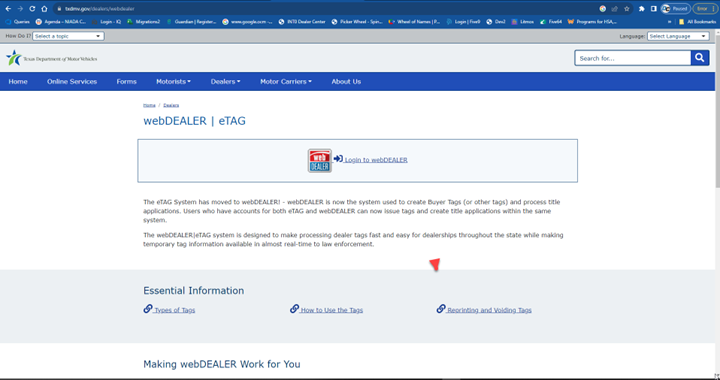
Task: Open the browser home page icon
Action: click(44, 9)
